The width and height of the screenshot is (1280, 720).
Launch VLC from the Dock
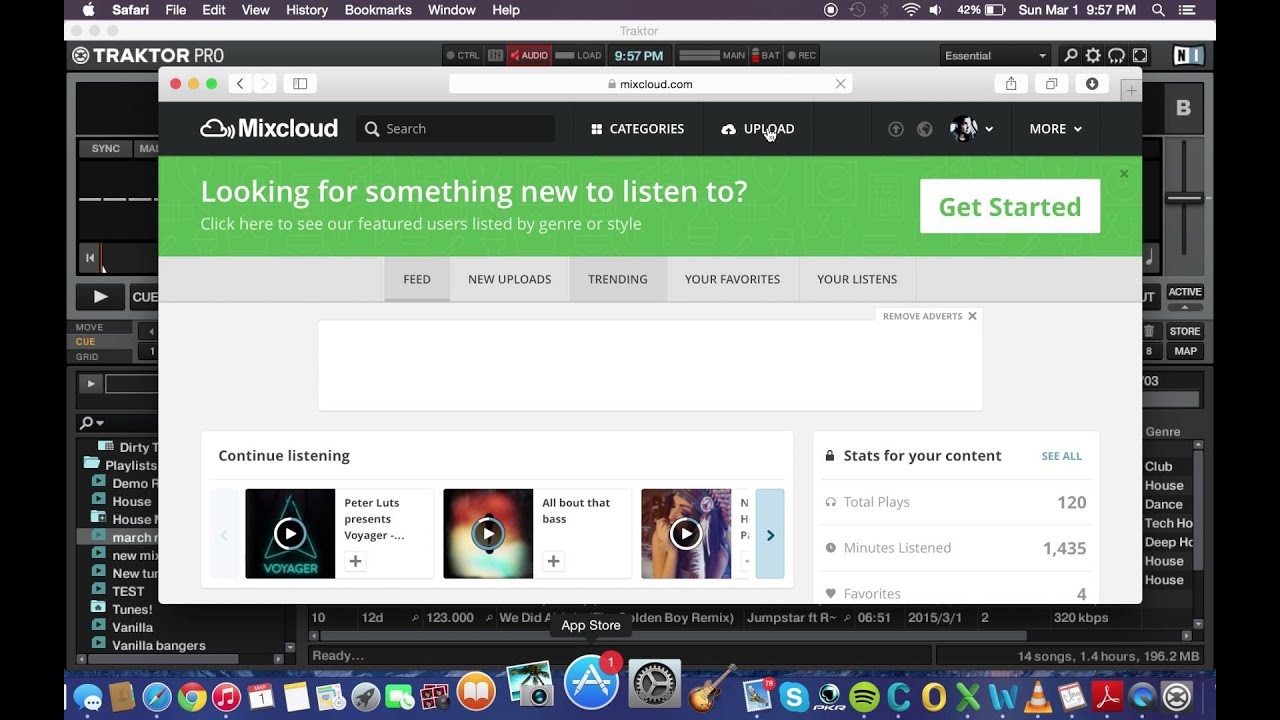point(1038,697)
